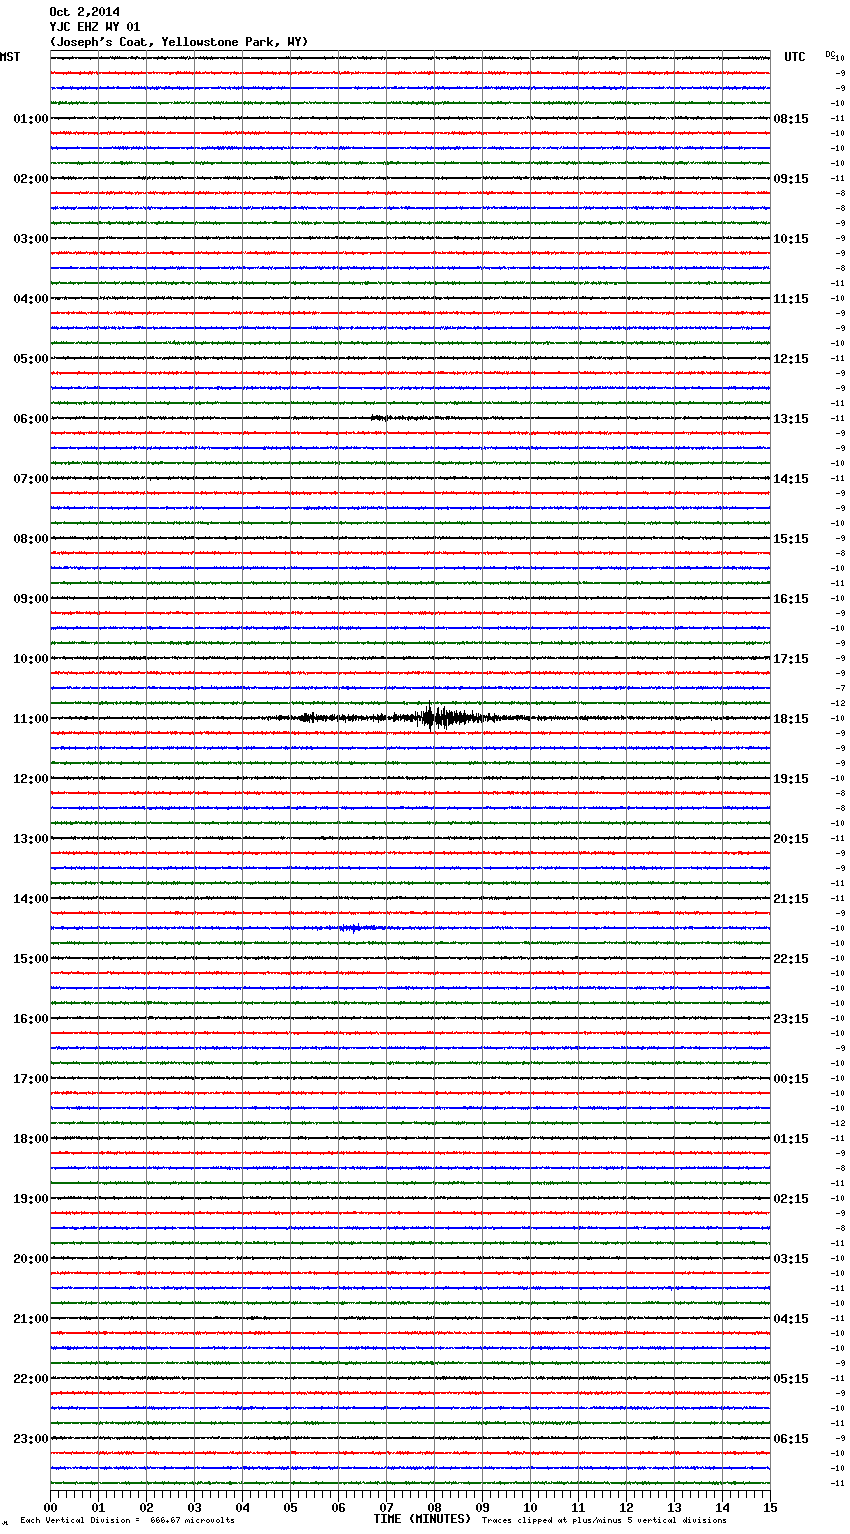The height and width of the screenshot is (1534, 850).
Task: Select the MST time label '09:00'
Action: pos(30,599)
